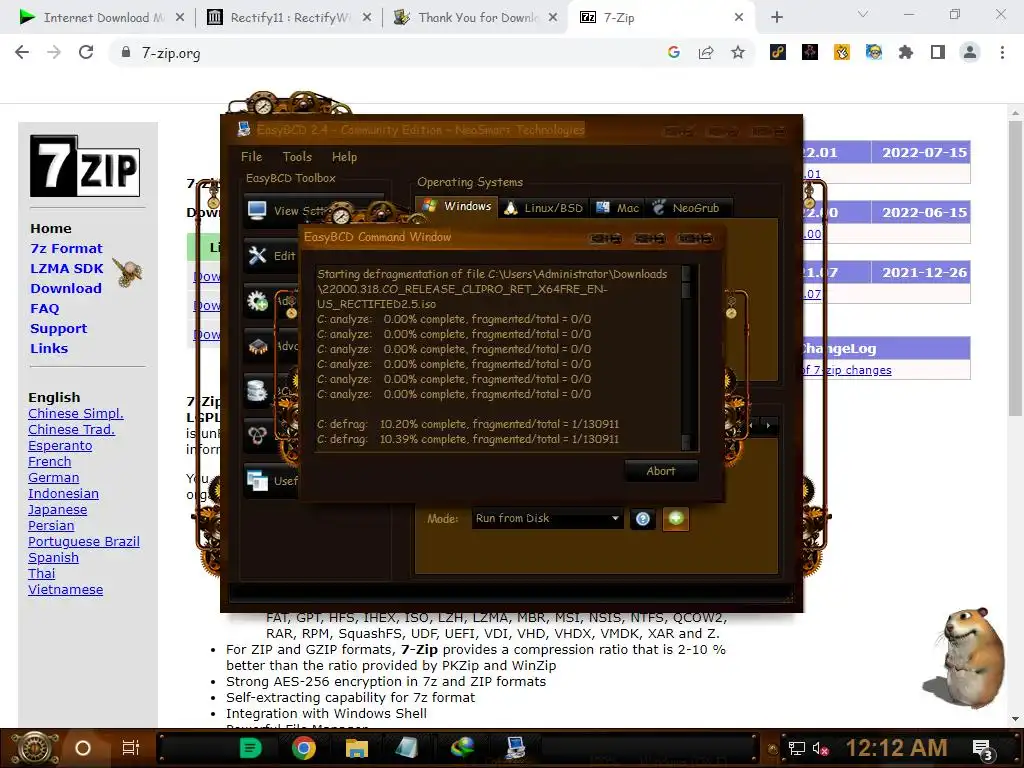Open BCD Backup/Repair database icon
Image resolution: width=1024 pixels, height=768 pixels.
257,391
